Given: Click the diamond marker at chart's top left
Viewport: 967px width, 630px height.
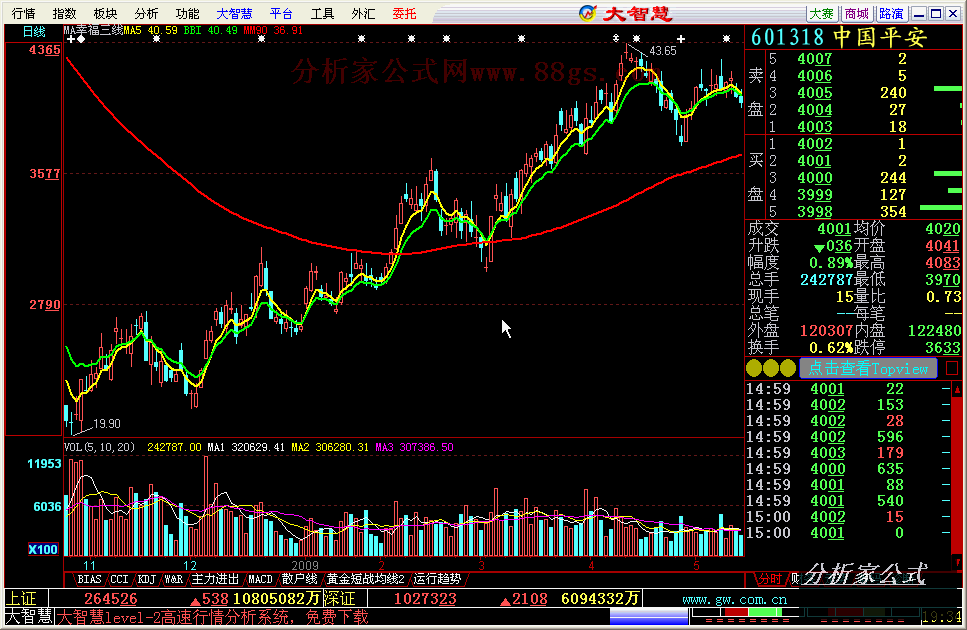Looking at the screenshot, I should point(81,39).
